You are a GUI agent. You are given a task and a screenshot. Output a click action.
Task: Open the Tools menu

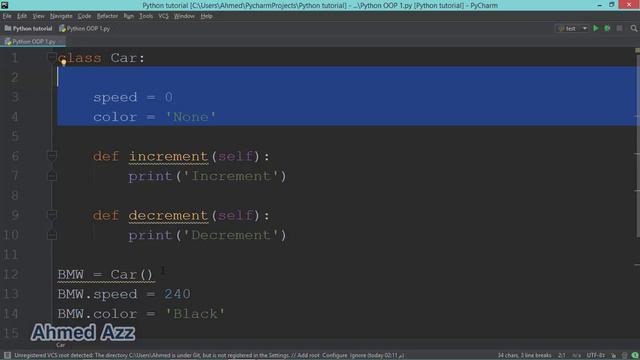click(x=146, y=16)
